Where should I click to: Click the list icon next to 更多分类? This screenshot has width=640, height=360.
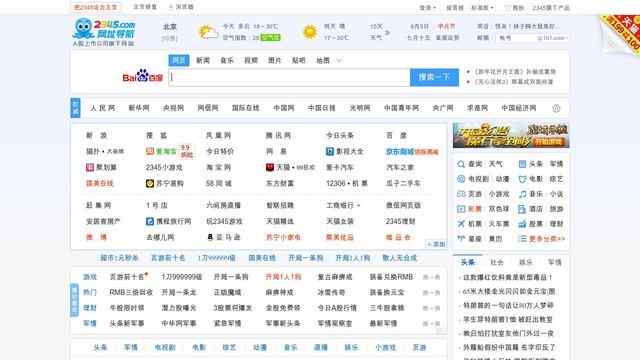click(522, 239)
